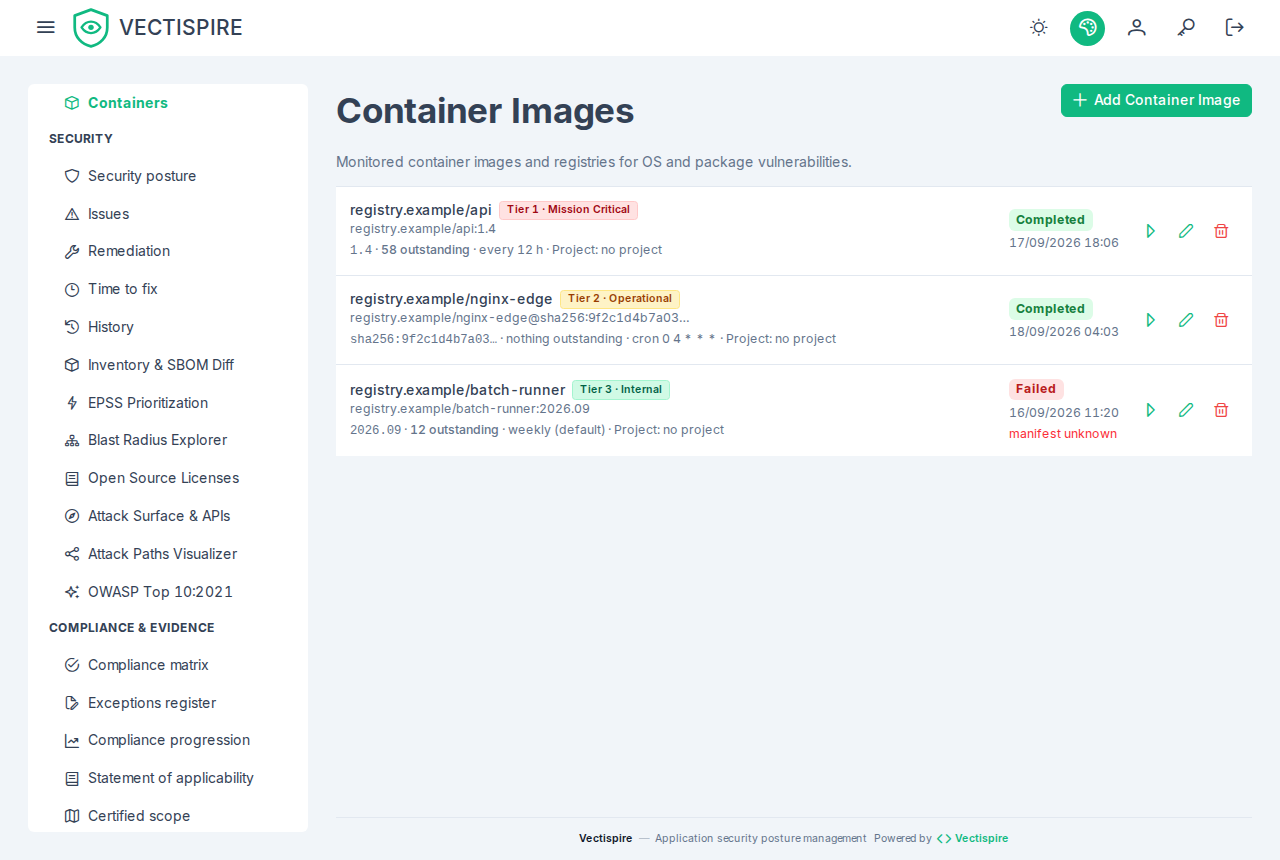Open the hamburger navigation menu
This screenshot has width=1280, height=860.
pyautogui.click(x=46, y=27)
